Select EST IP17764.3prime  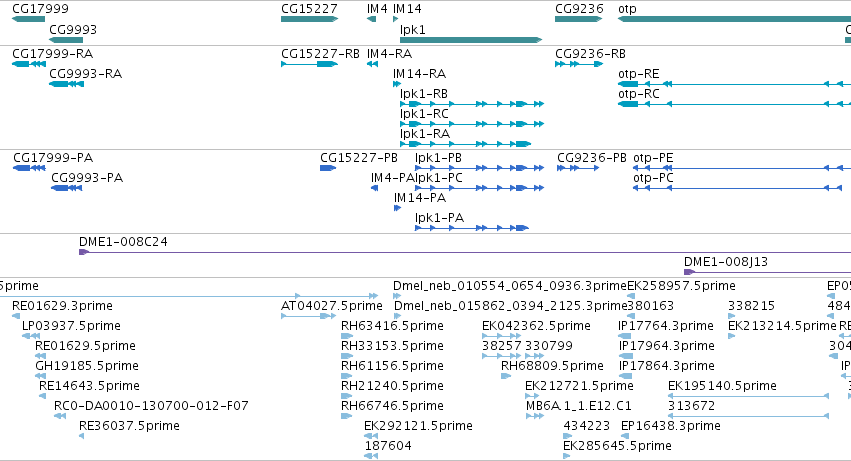click(666, 326)
